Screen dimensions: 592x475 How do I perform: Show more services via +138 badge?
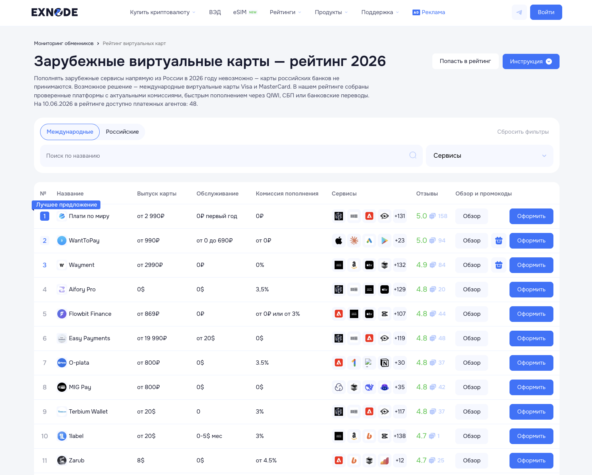click(399, 436)
